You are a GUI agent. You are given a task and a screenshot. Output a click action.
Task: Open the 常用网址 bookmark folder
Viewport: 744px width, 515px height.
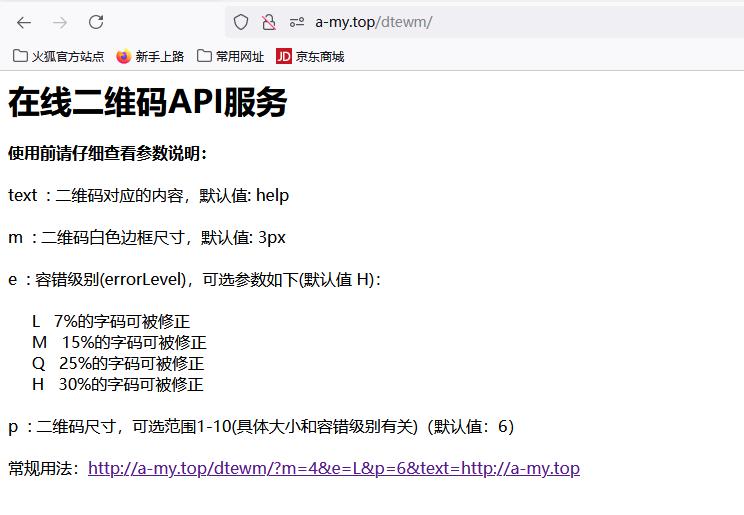[231, 56]
